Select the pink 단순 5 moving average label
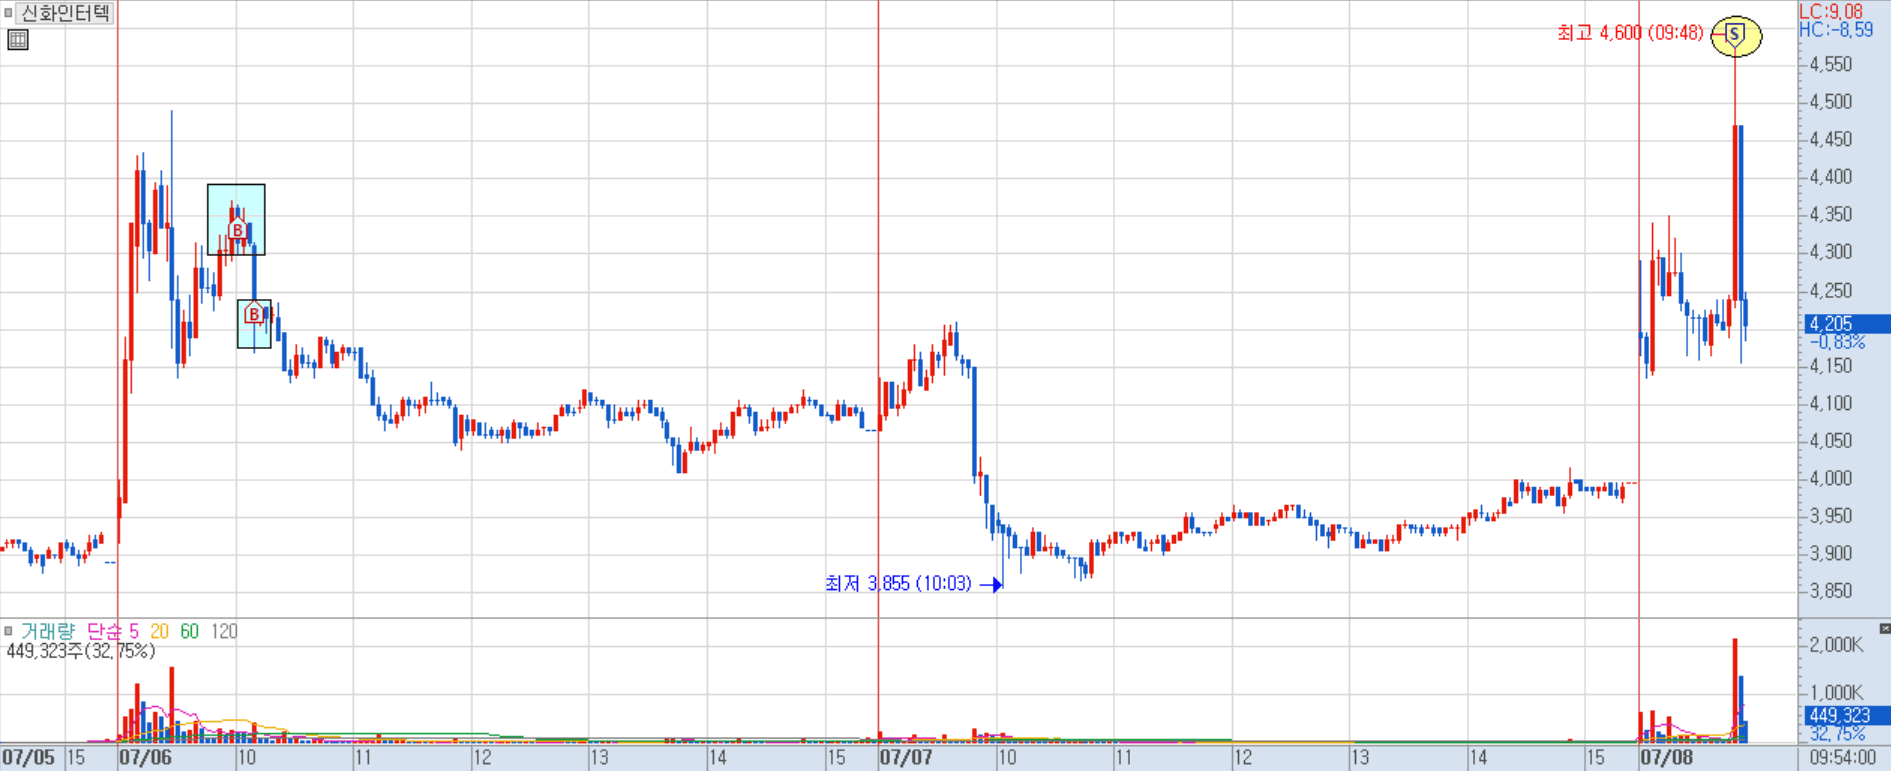This screenshot has width=1891, height=771. pyautogui.click(x=112, y=631)
